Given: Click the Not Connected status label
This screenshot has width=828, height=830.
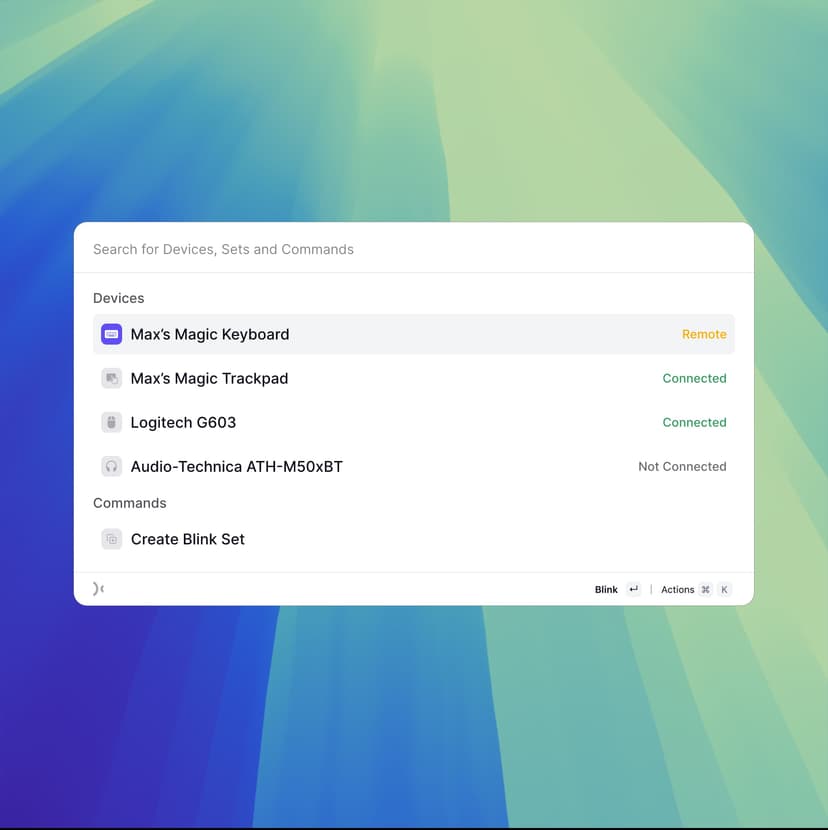Looking at the screenshot, I should [x=682, y=466].
